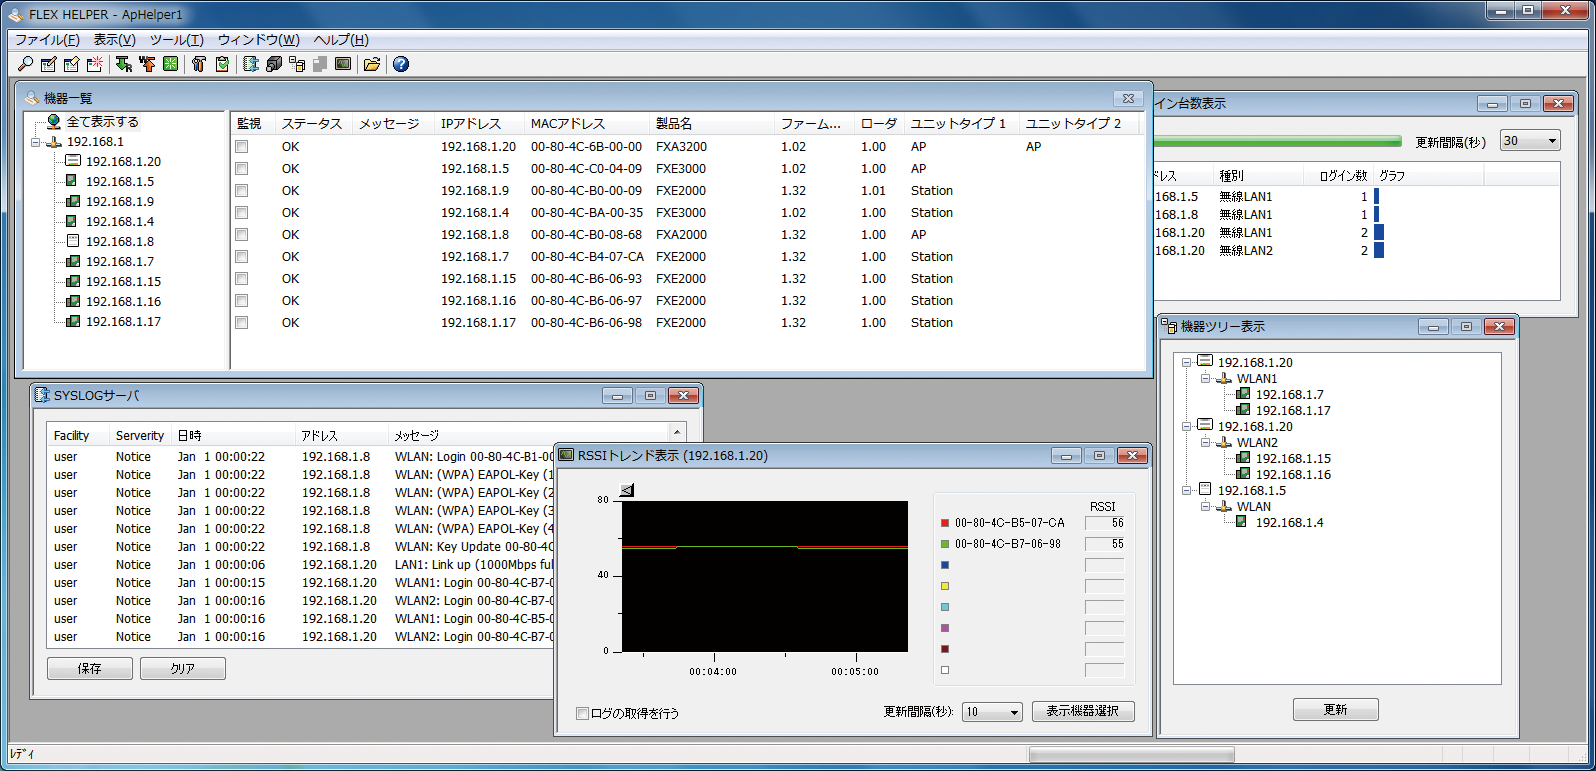The width and height of the screenshot is (1596, 771).
Task: Open RSSI update interval dropdown showing 10
Action: click(992, 712)
